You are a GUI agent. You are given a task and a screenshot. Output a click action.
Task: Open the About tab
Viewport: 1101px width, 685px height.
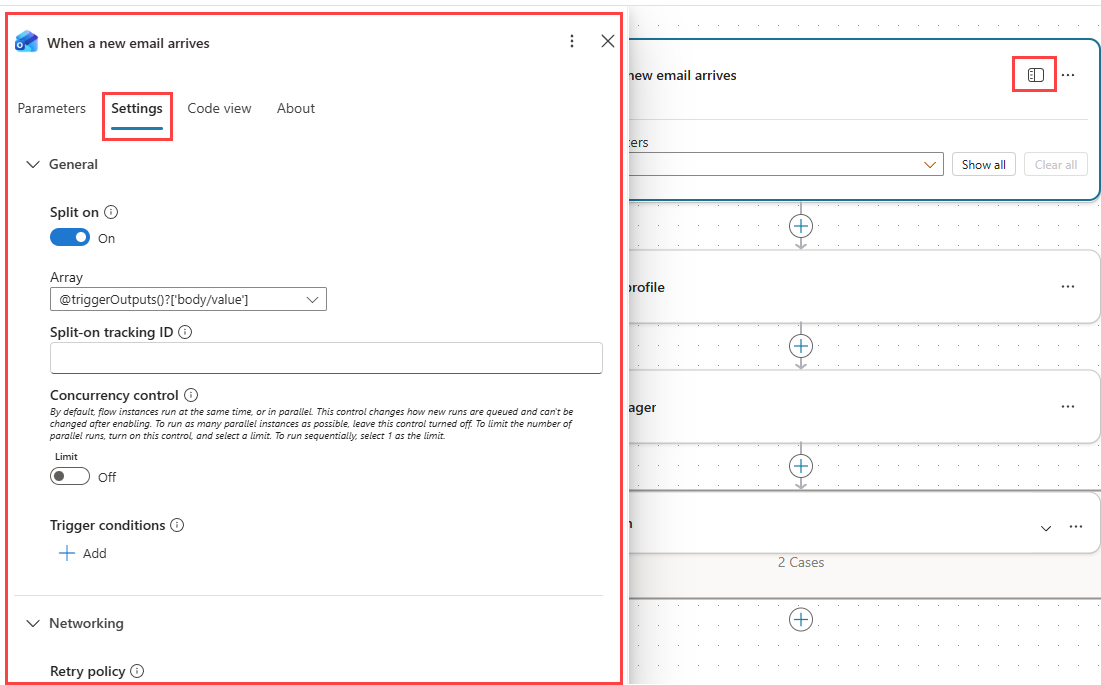296,108
